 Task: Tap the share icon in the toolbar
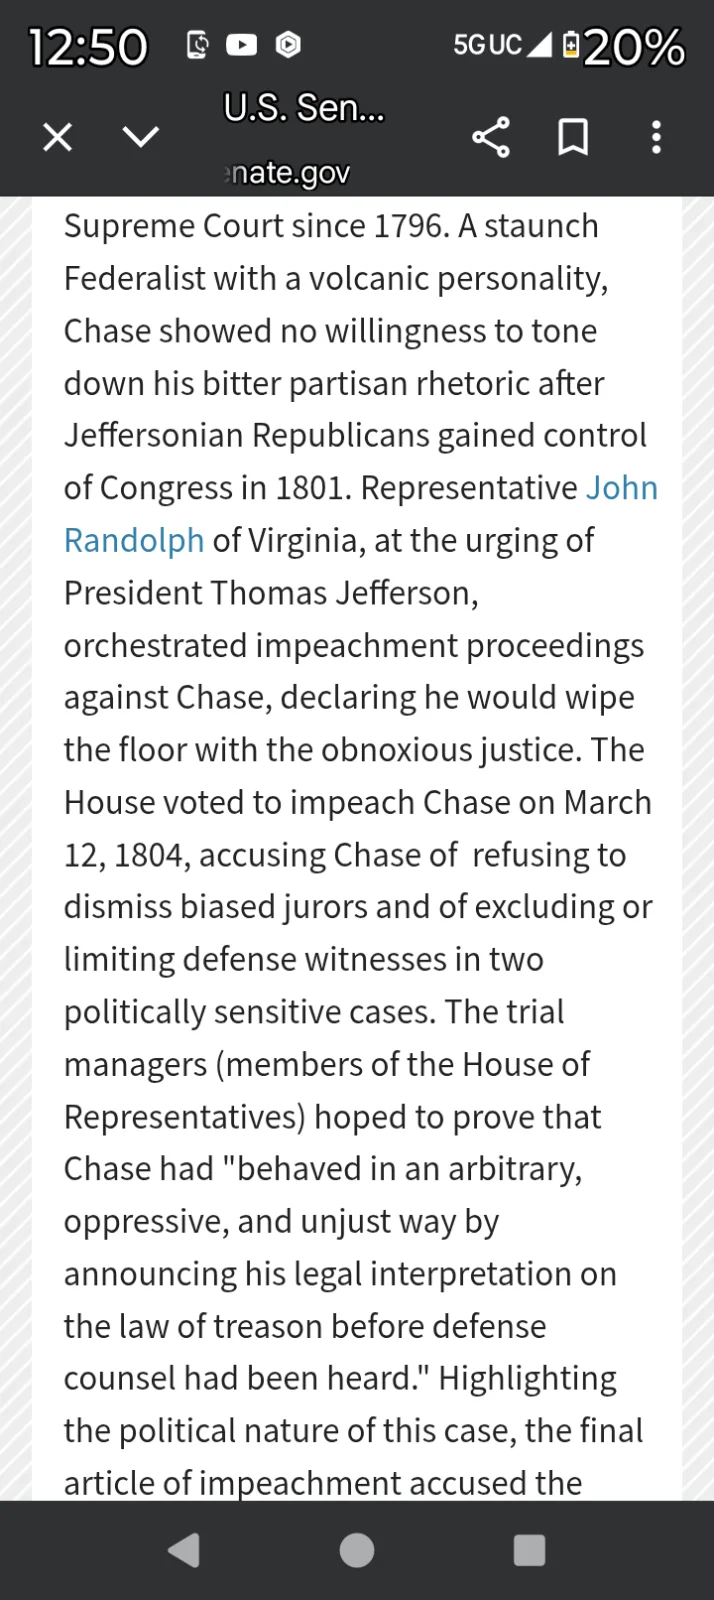click(490, 137)
